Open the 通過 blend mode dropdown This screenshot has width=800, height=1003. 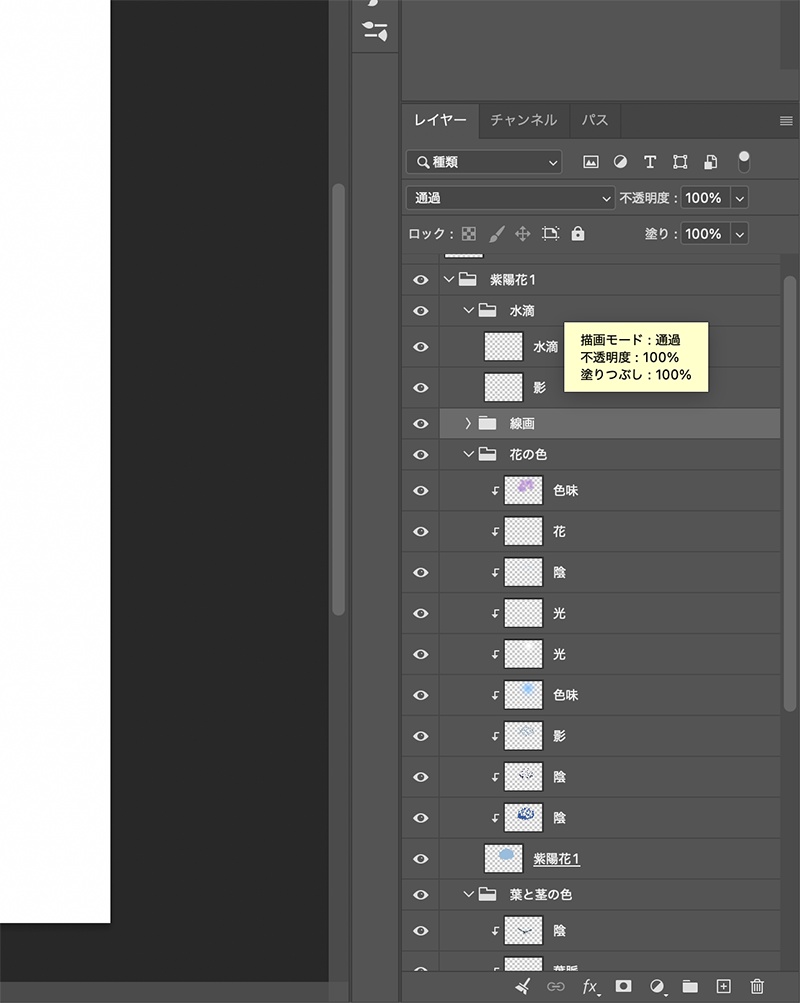[x=510, y=198]
